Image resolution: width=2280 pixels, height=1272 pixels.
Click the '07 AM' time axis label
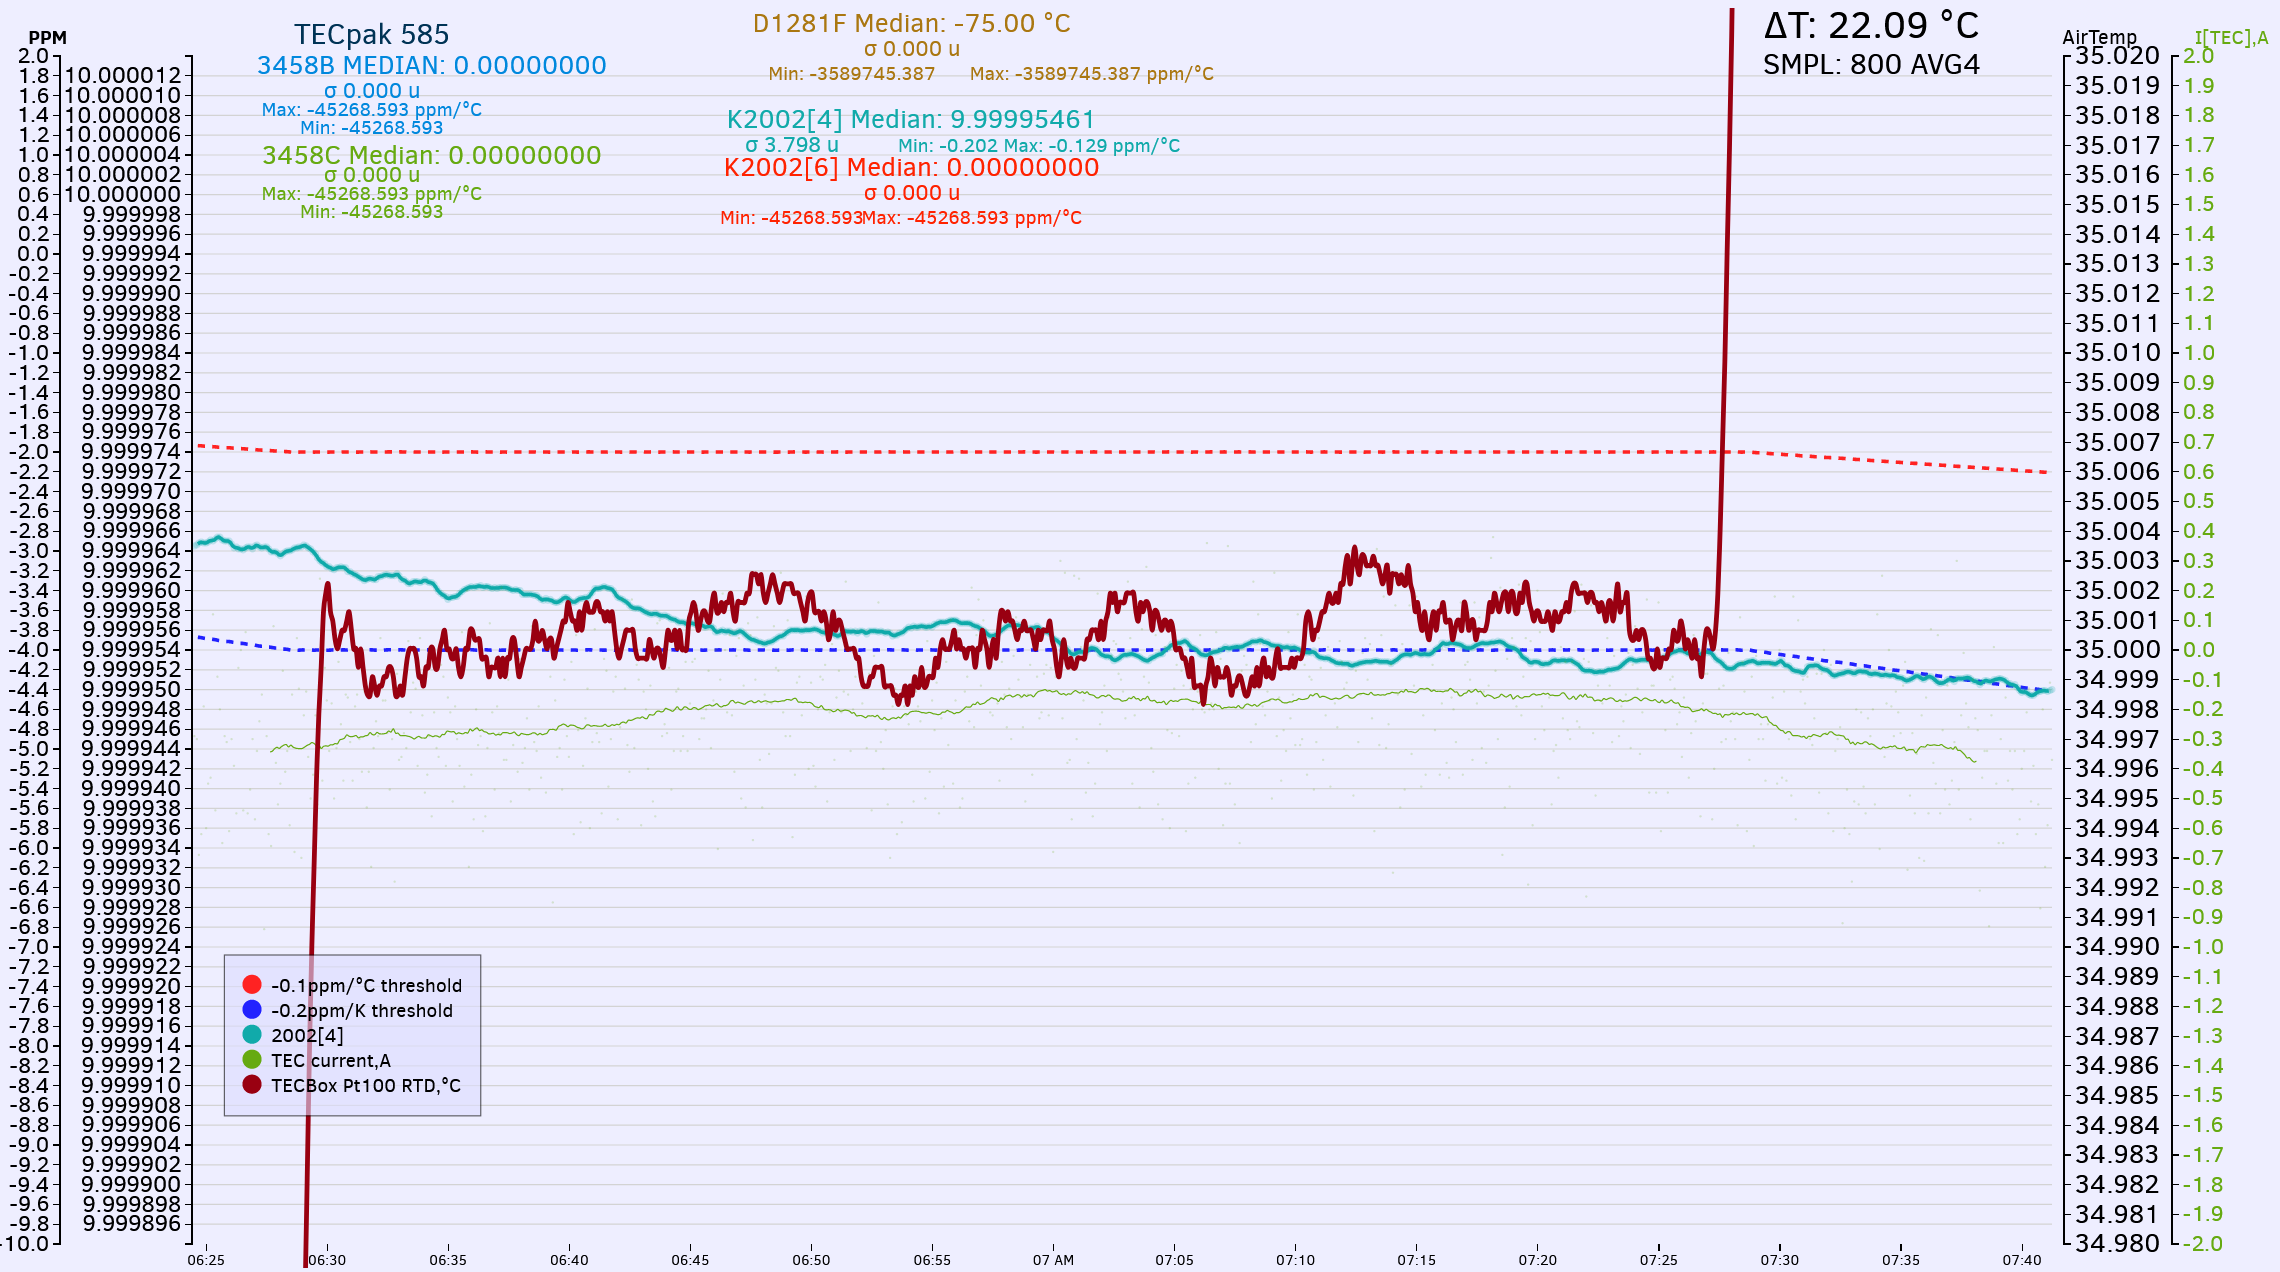coord(1053,1260)
